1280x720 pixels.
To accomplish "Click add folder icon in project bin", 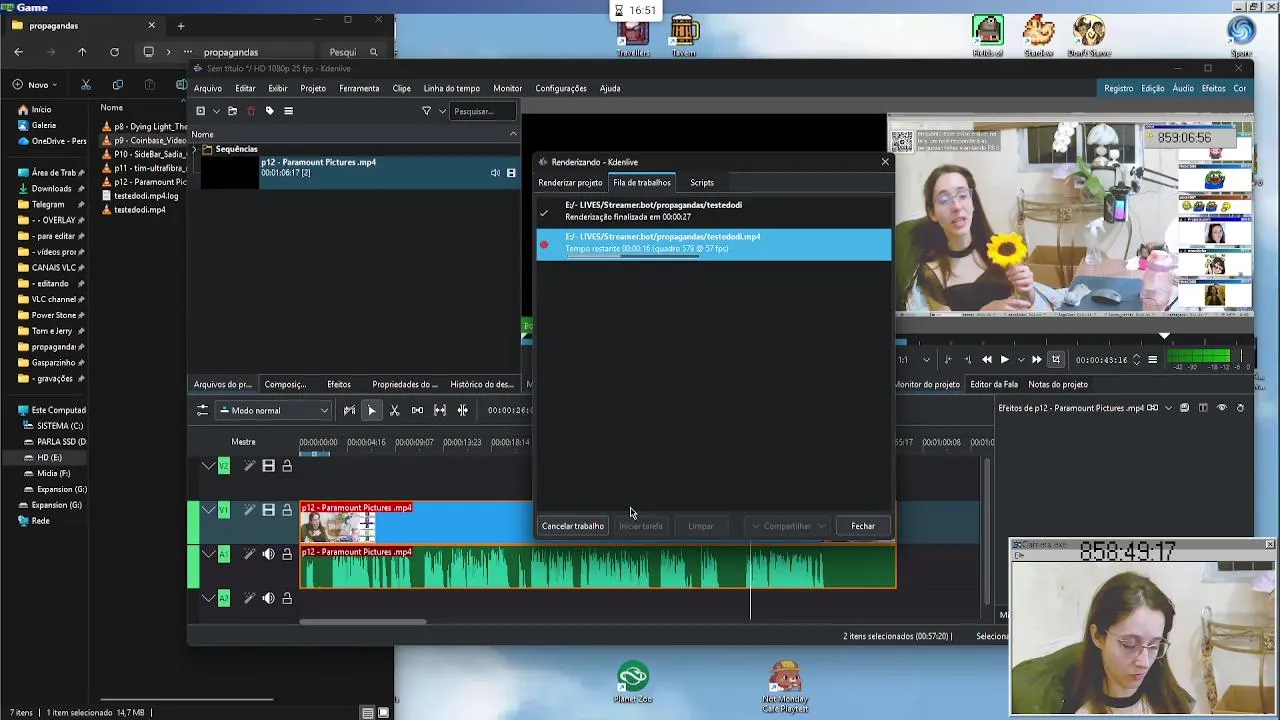I will click(x=232, y=111).
